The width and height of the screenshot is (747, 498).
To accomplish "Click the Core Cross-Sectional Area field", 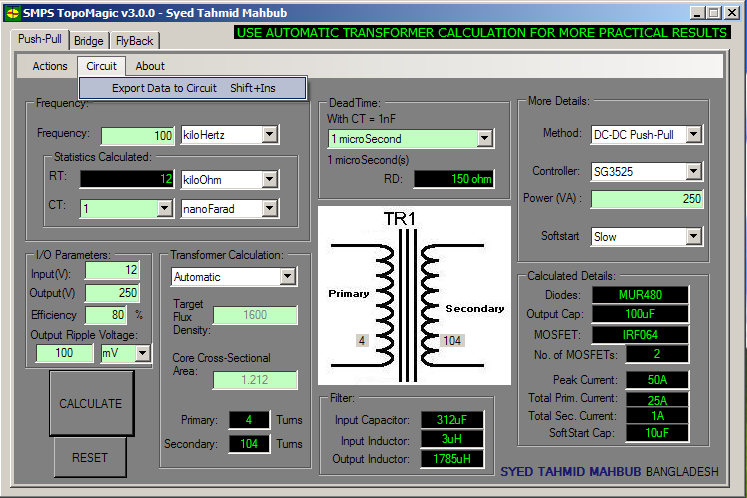I will click(255, 380).
